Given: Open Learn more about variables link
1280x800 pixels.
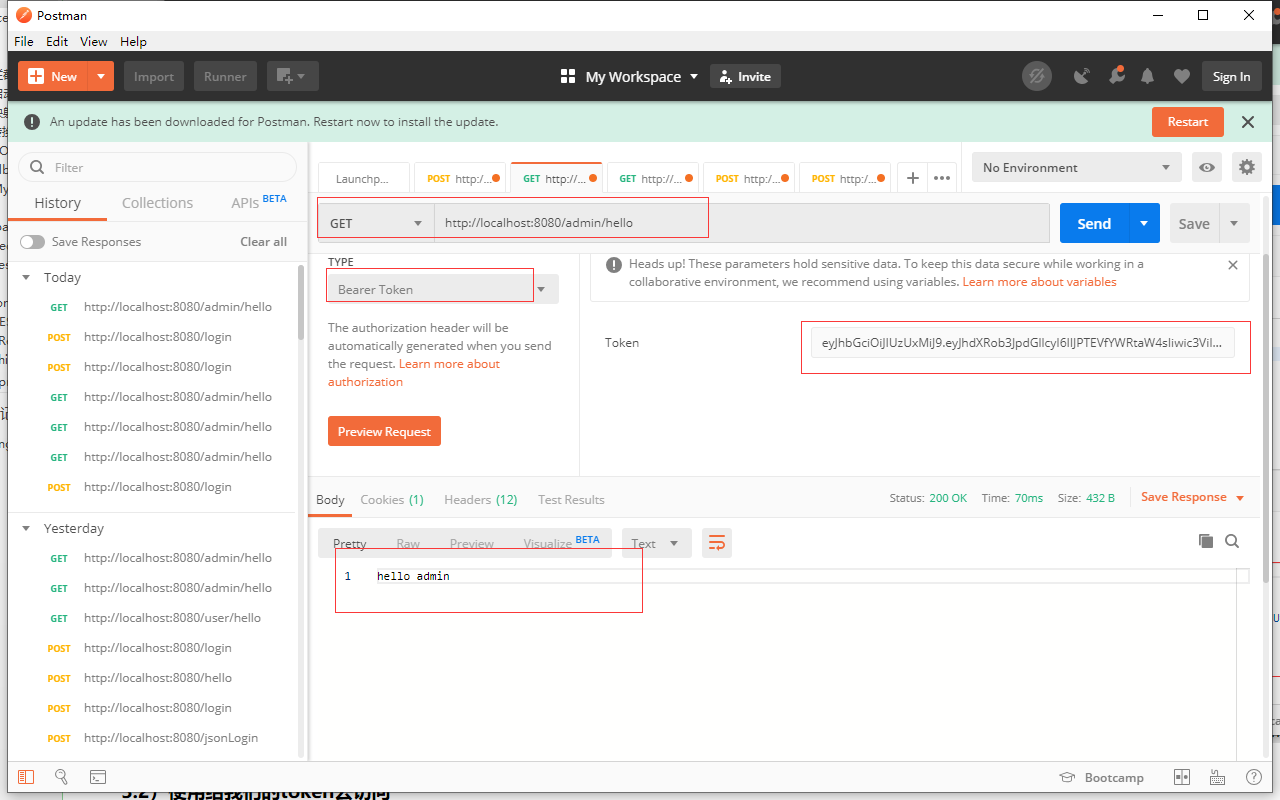Looking at the screenshot, I should tap(1040, 282).
